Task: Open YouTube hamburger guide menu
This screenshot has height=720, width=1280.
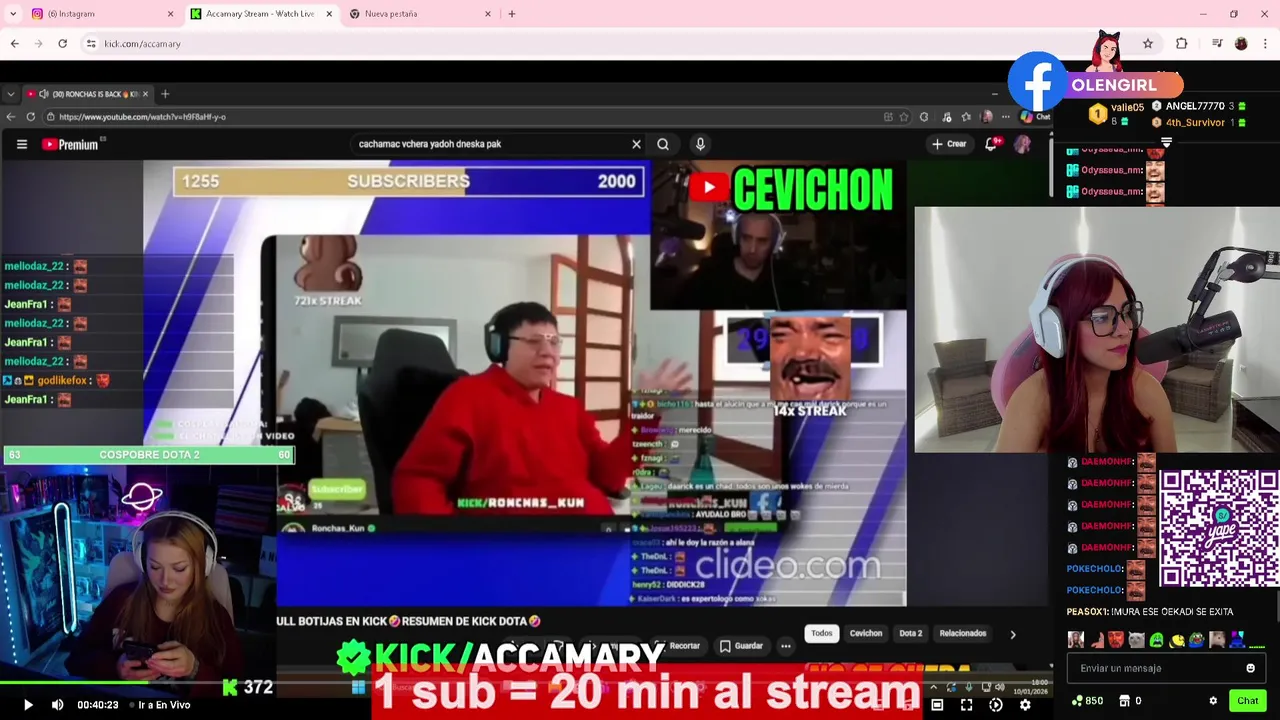Action: [x=21, y=144]
